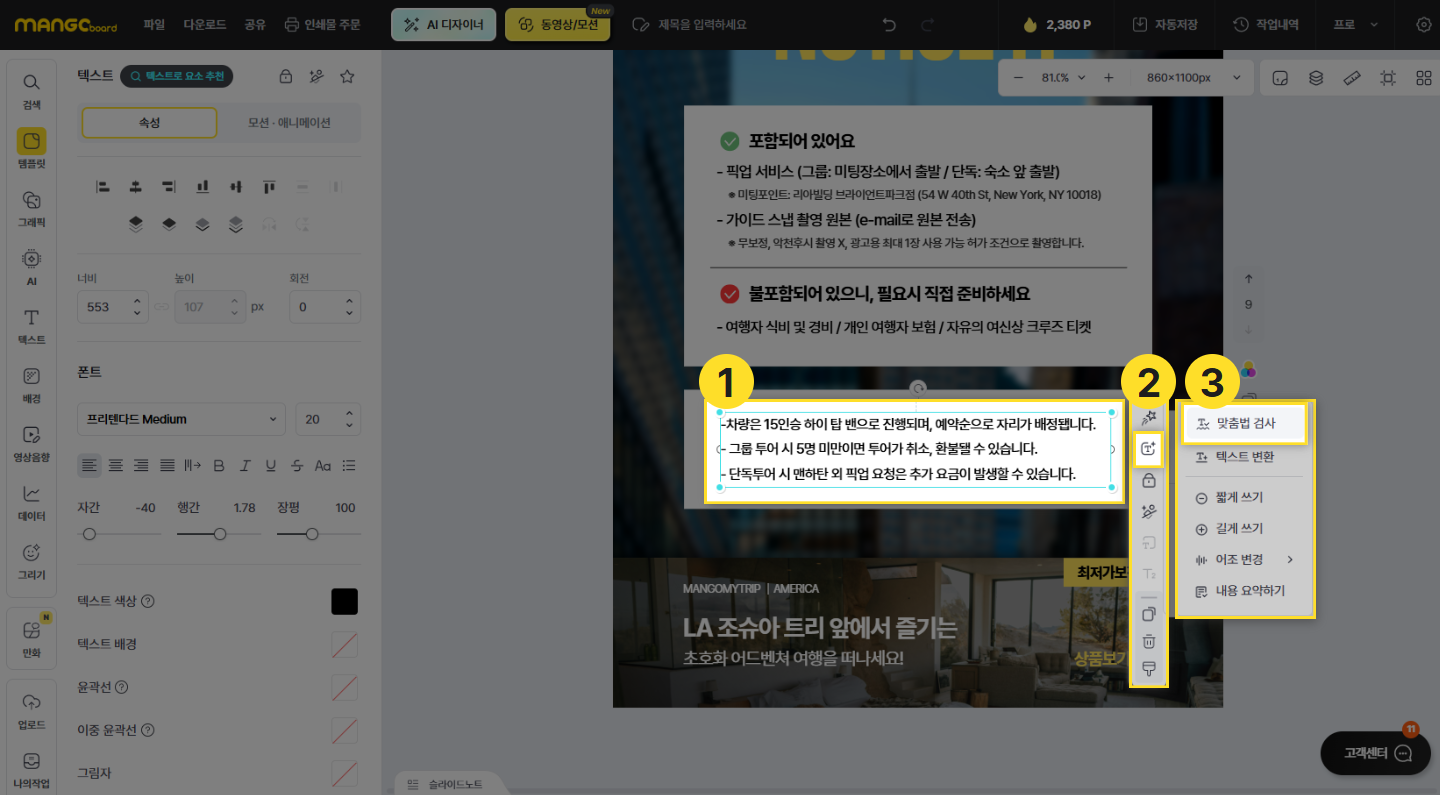This screenshot has width=1440, height=795.
Task: Send element to back layer icon
Action: (x=235, y=224)
